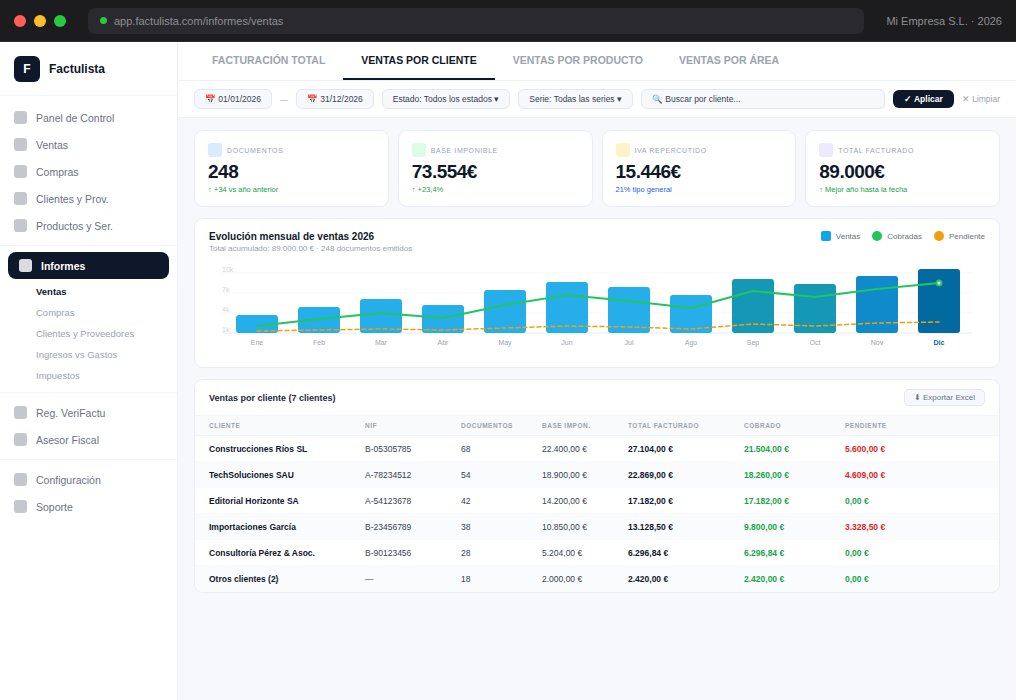This screenshot has height=700, width=1016.
Task: Select the Dic bar in the chart
Action: (x=938, y=301)
